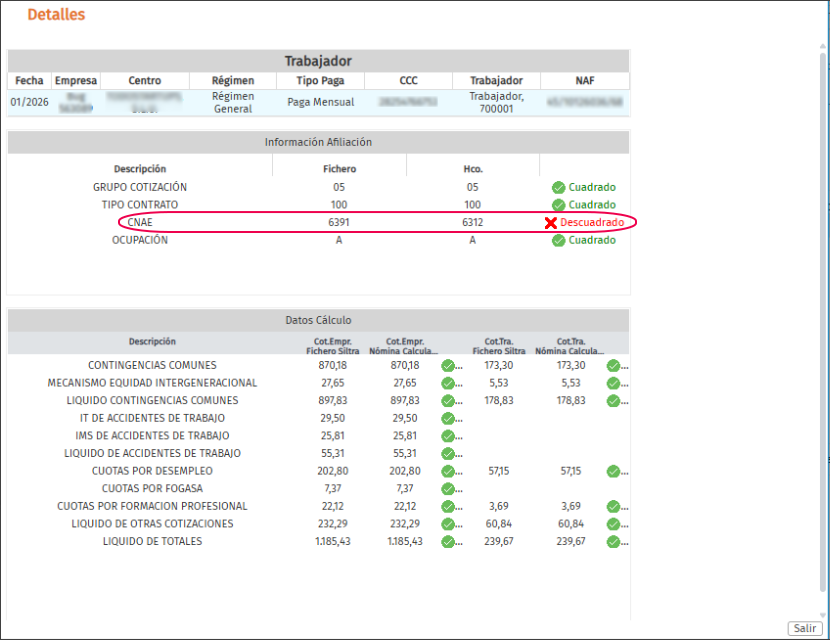The image size is (830, 640).
Task: Click worker check icon for LIQUIDO CONTINGENCIAS COMUNES
Action: pos(614,401)
